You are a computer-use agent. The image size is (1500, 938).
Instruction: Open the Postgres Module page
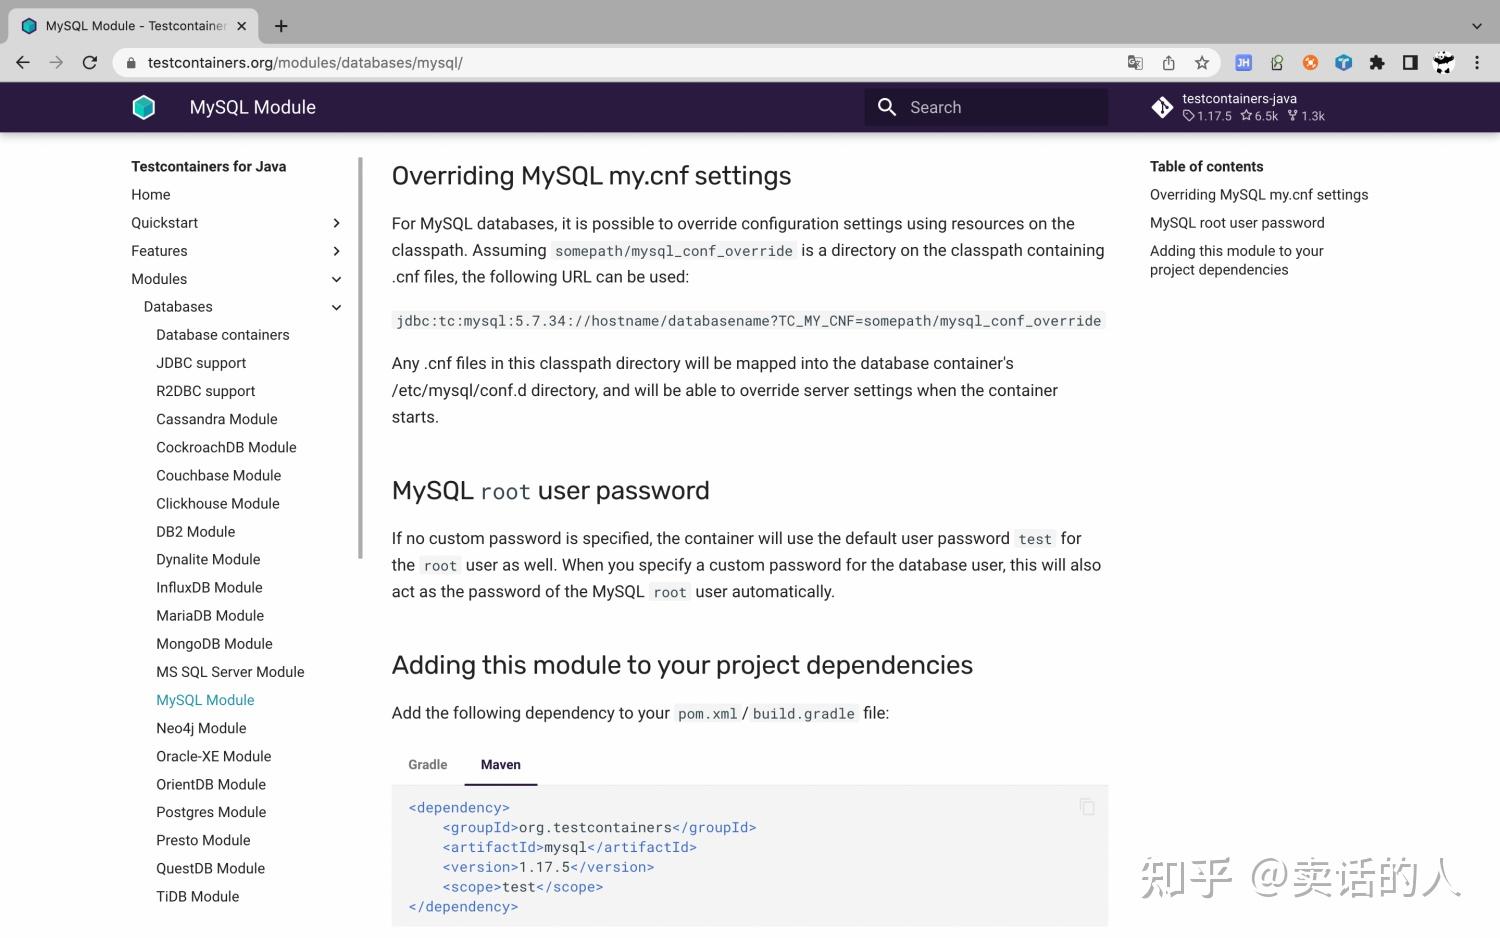211,812
